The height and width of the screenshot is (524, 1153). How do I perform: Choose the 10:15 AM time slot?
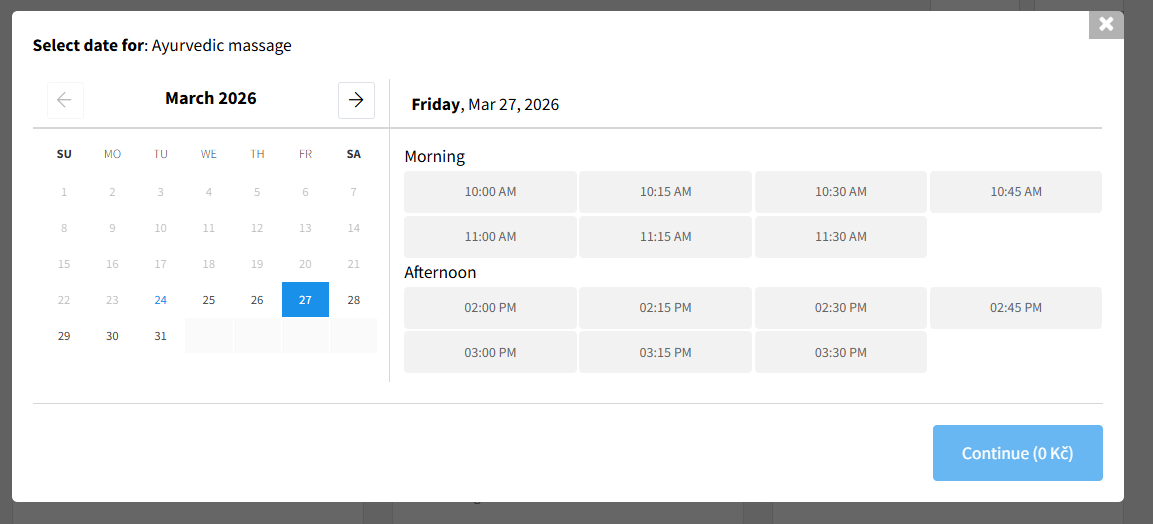point(665,192)
